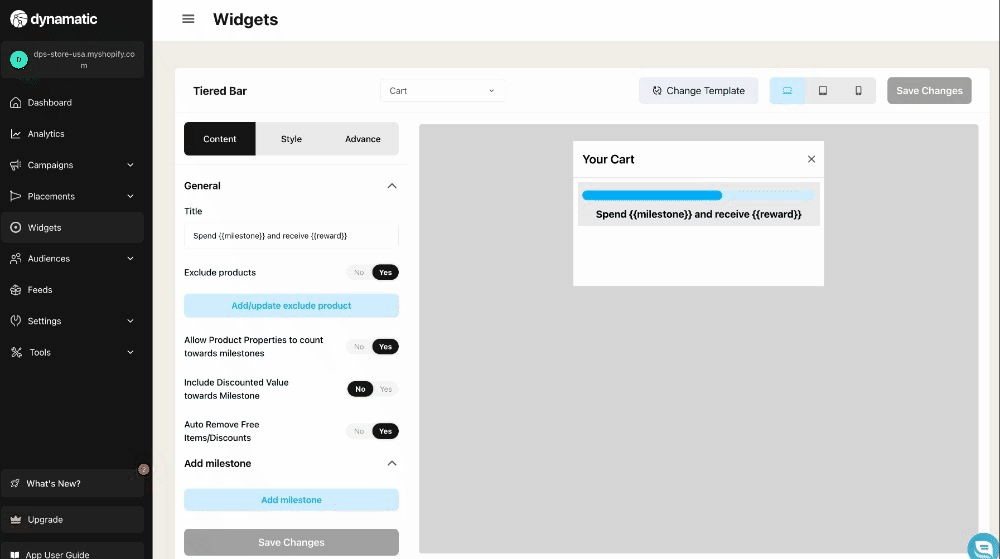Open the Advance tab

(362, 139)
